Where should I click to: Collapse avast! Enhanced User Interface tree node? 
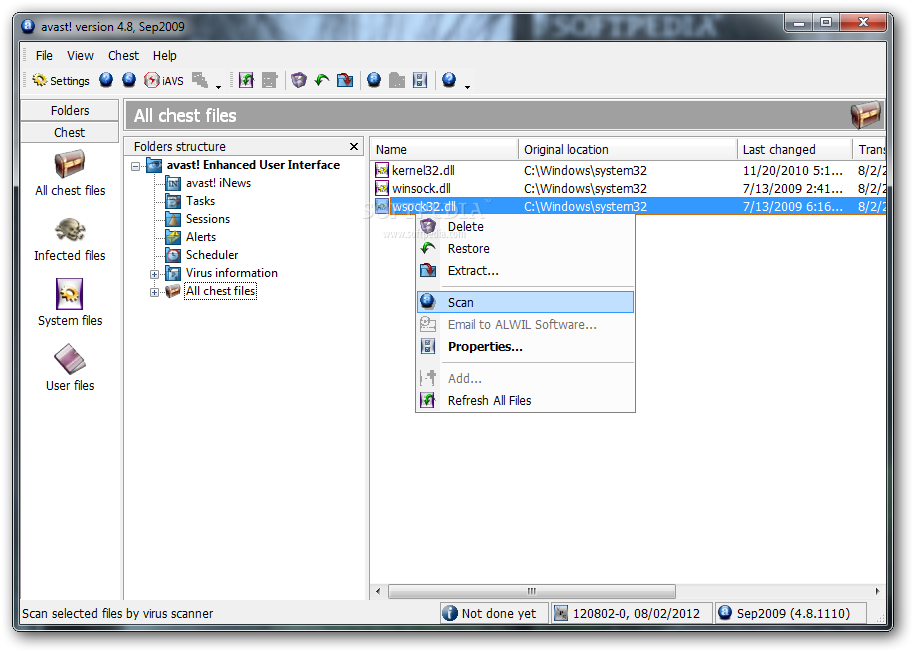136,166
